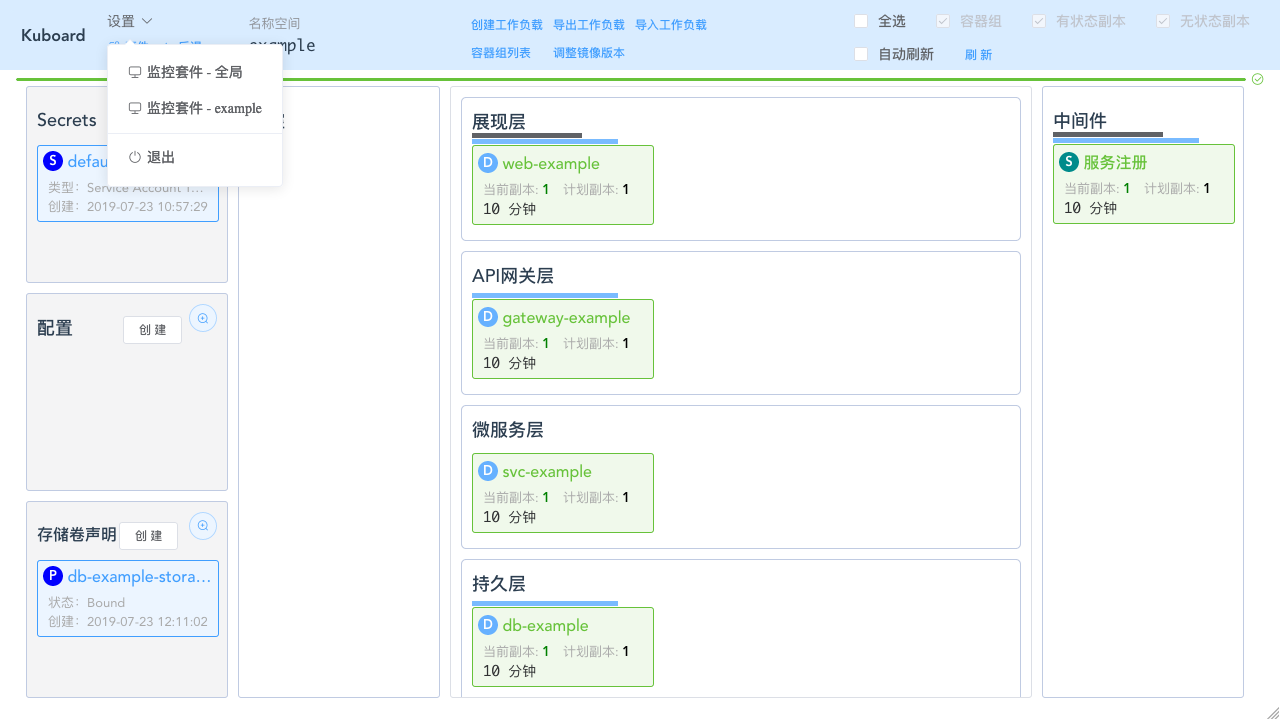Image resolution: width=1280 pixels, height=720 pixels.
Task: Click the power icon next to 退出
Action: pyautogui.click(x=134, y=156)
